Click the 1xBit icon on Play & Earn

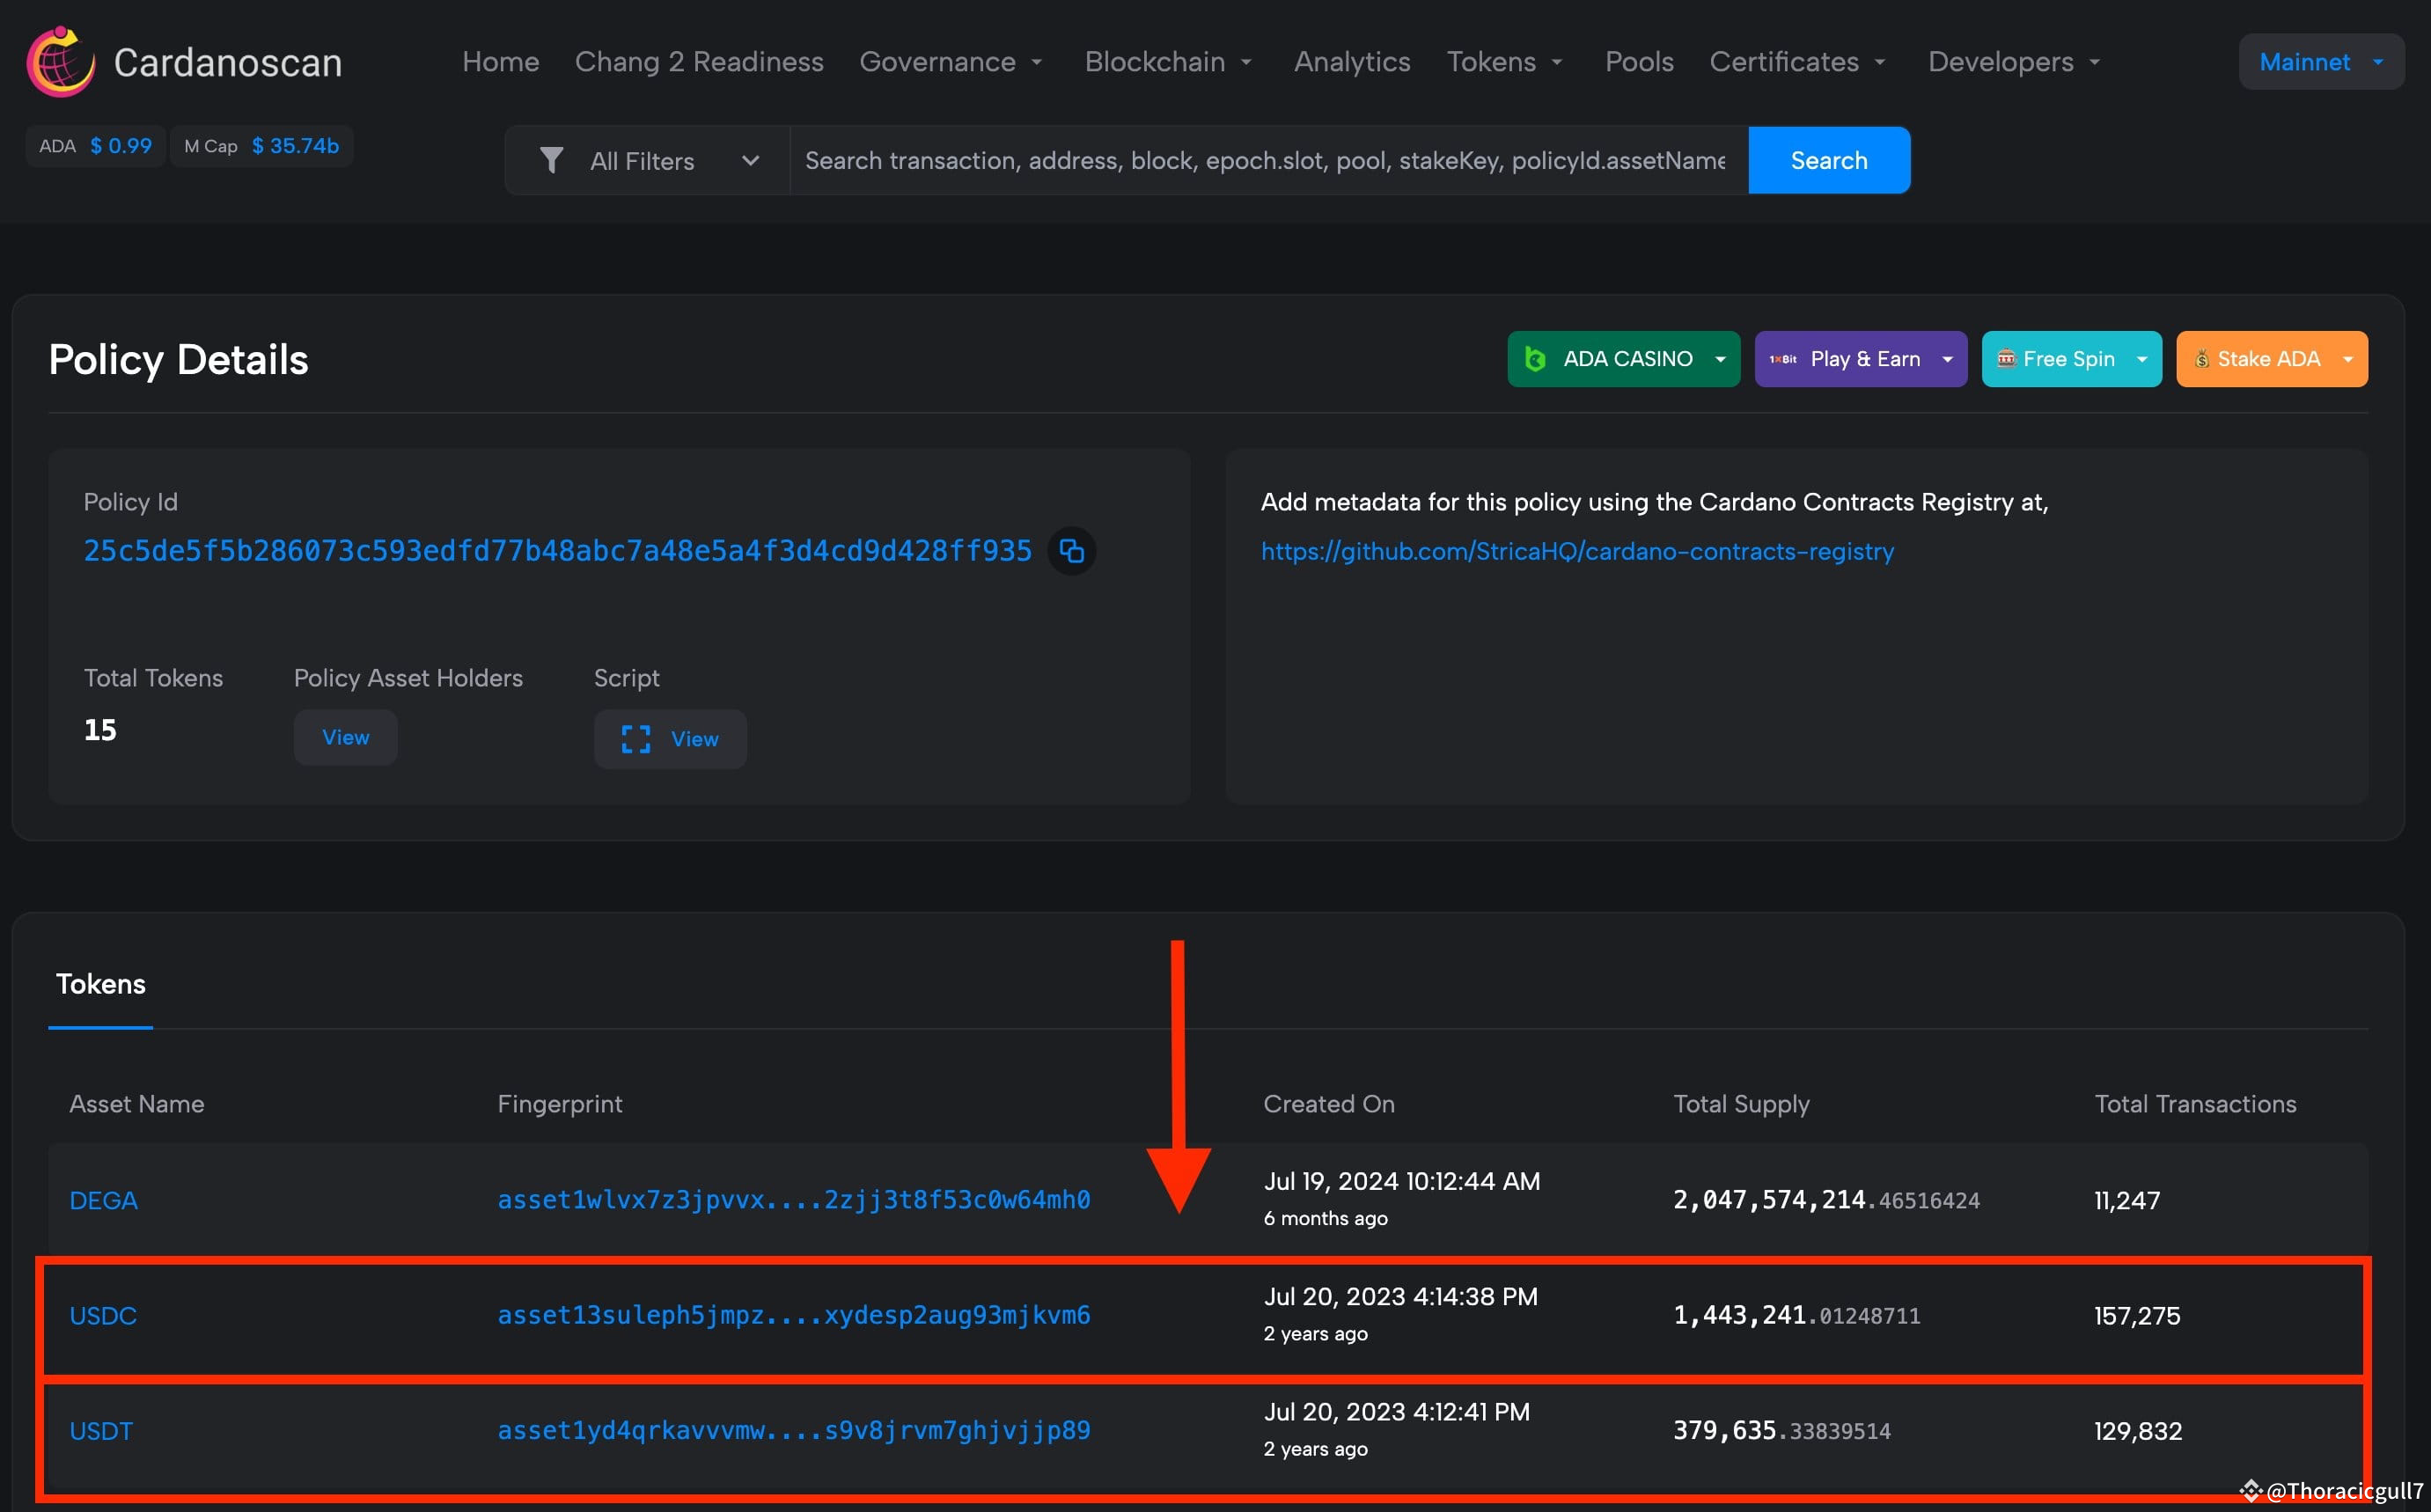coord(1782,358)
